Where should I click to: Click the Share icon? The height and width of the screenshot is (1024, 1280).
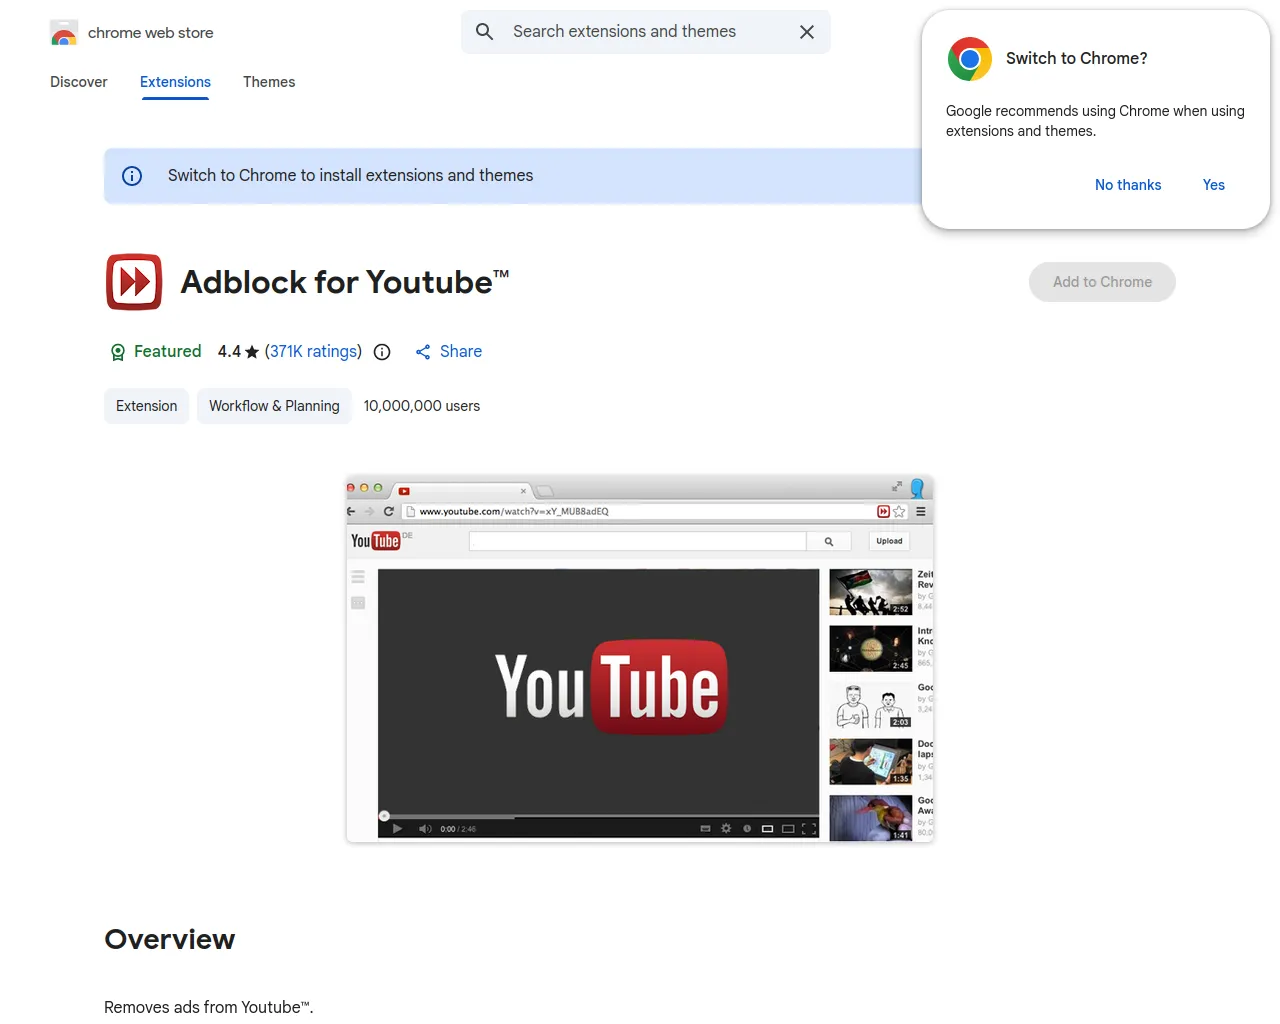click(423, 352)
